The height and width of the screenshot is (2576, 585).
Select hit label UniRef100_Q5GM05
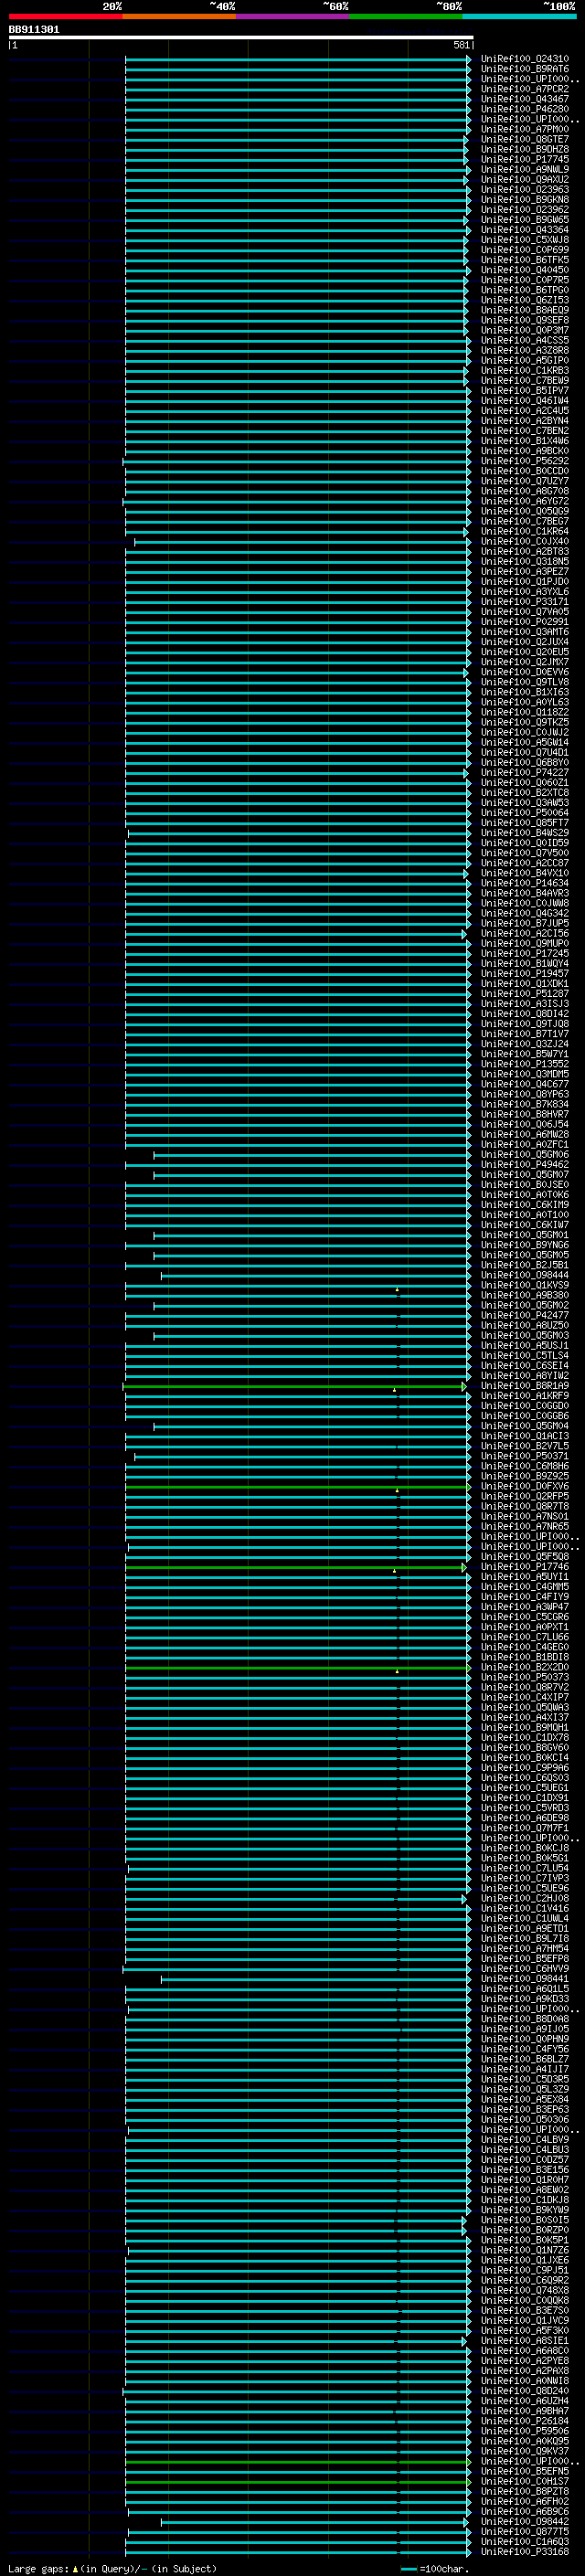(525, 1255)
